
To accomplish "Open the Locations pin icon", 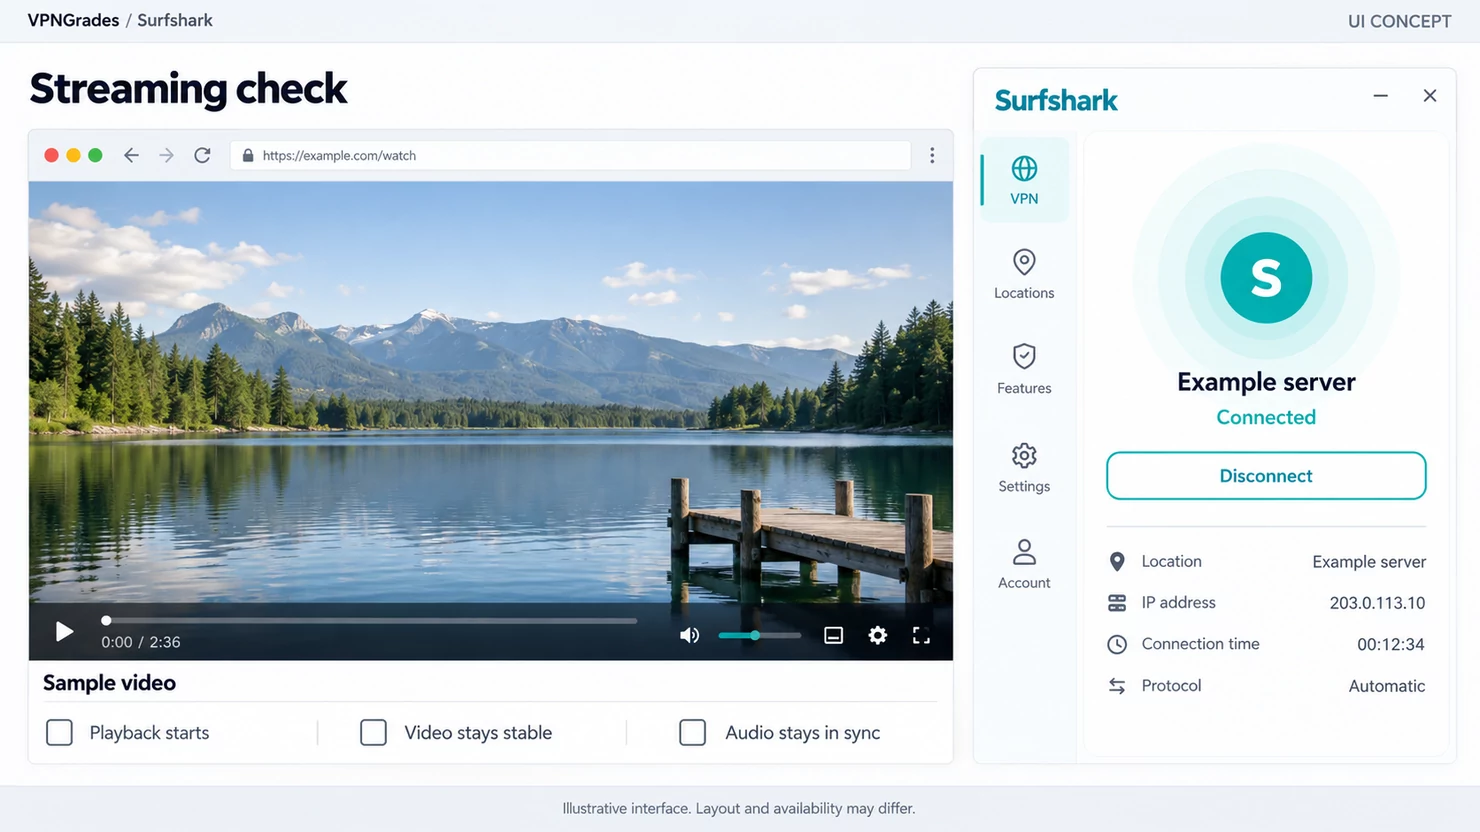I will coord(1024,262).
